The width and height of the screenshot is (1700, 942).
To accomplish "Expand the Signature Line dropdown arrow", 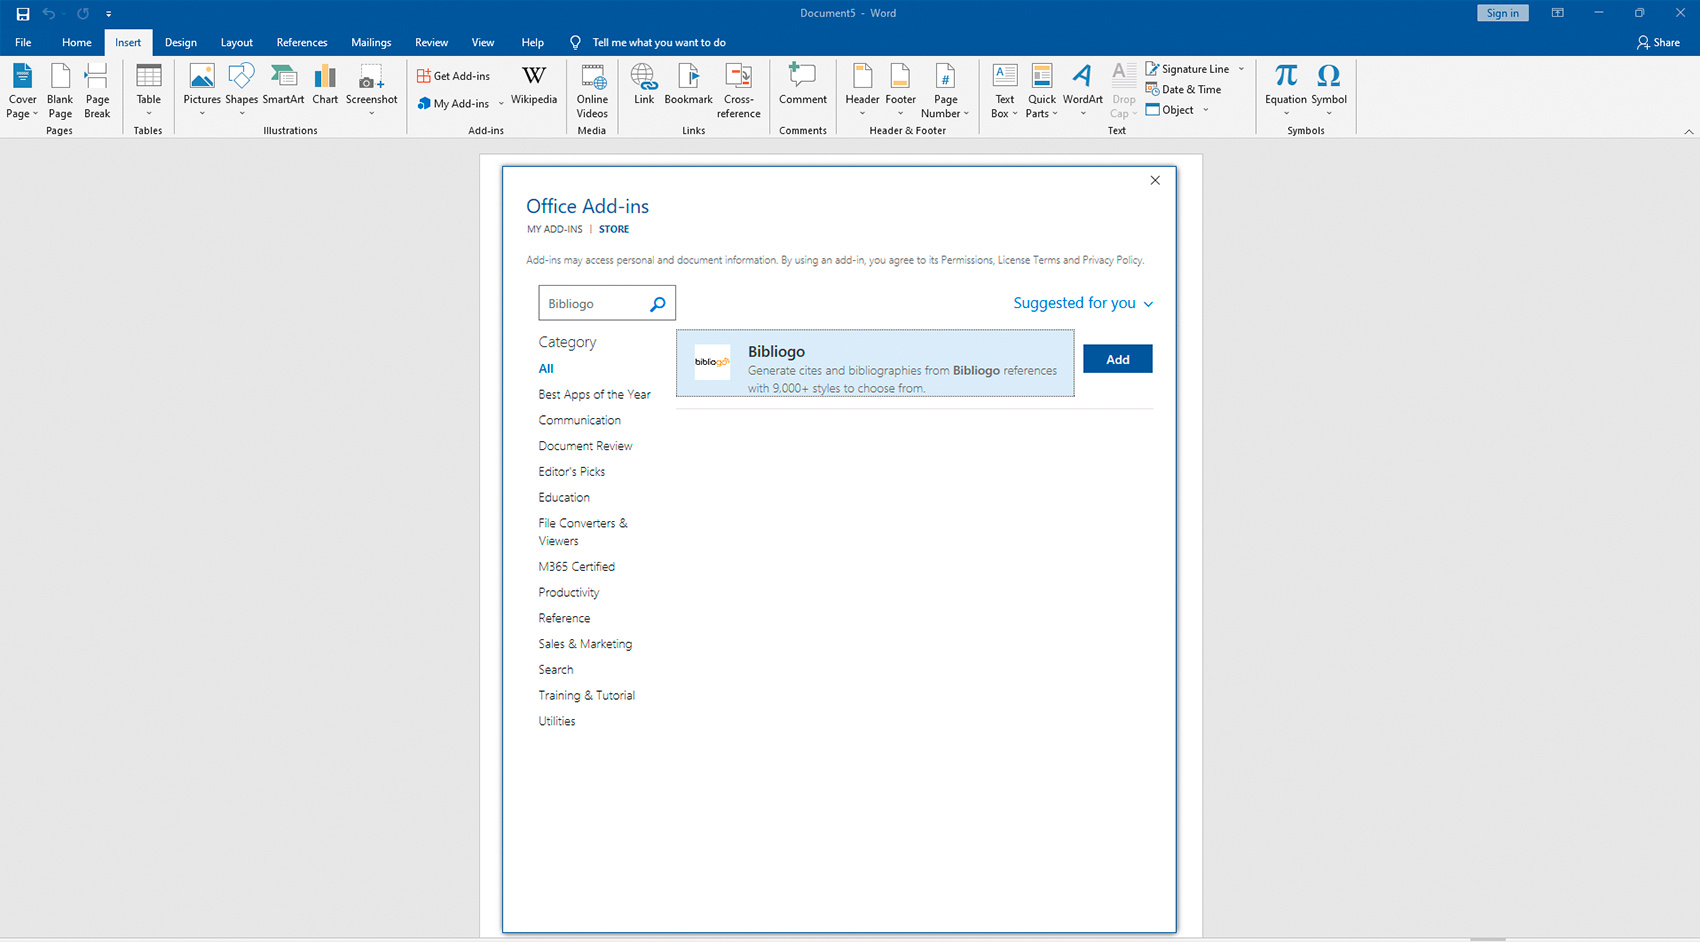I will tap(1241, 69).
